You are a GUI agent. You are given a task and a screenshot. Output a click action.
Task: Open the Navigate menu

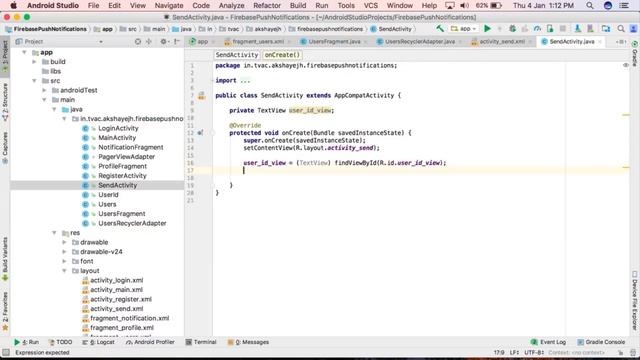tap(169, 5)
